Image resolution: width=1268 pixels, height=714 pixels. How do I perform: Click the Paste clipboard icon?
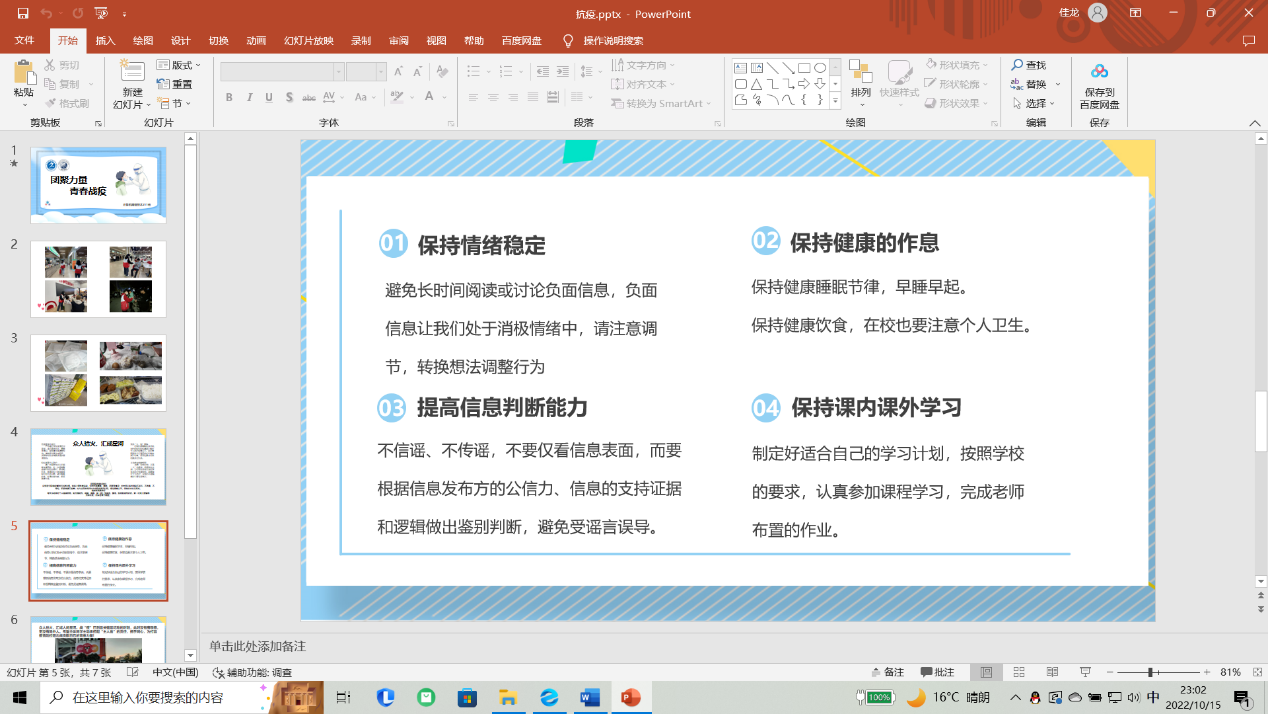coord(23,73)
